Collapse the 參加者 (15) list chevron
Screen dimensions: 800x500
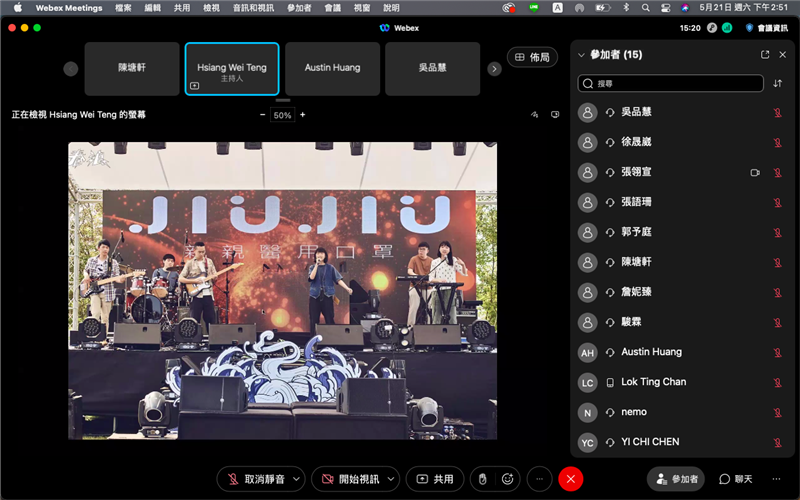pyautogui.click(x=581, y=55)
